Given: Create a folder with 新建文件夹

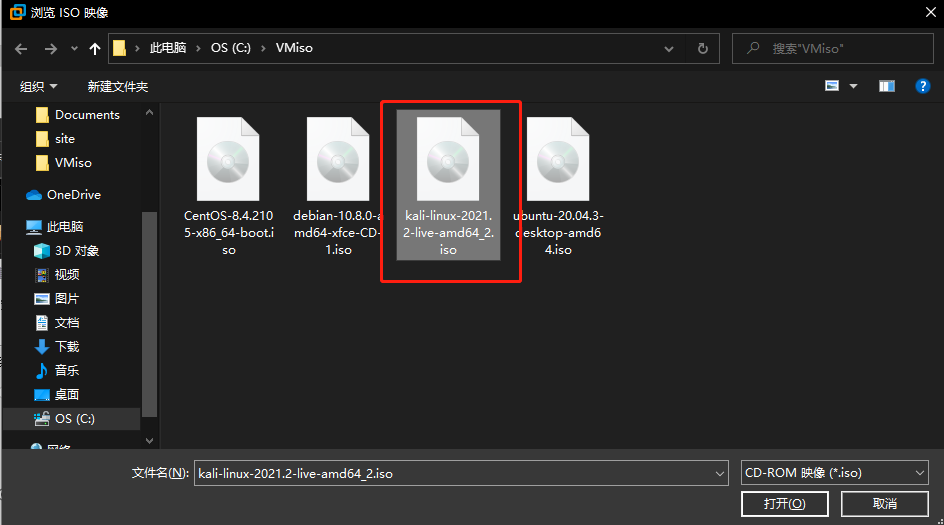Looking at the screenshot, I should pos(117,87).
